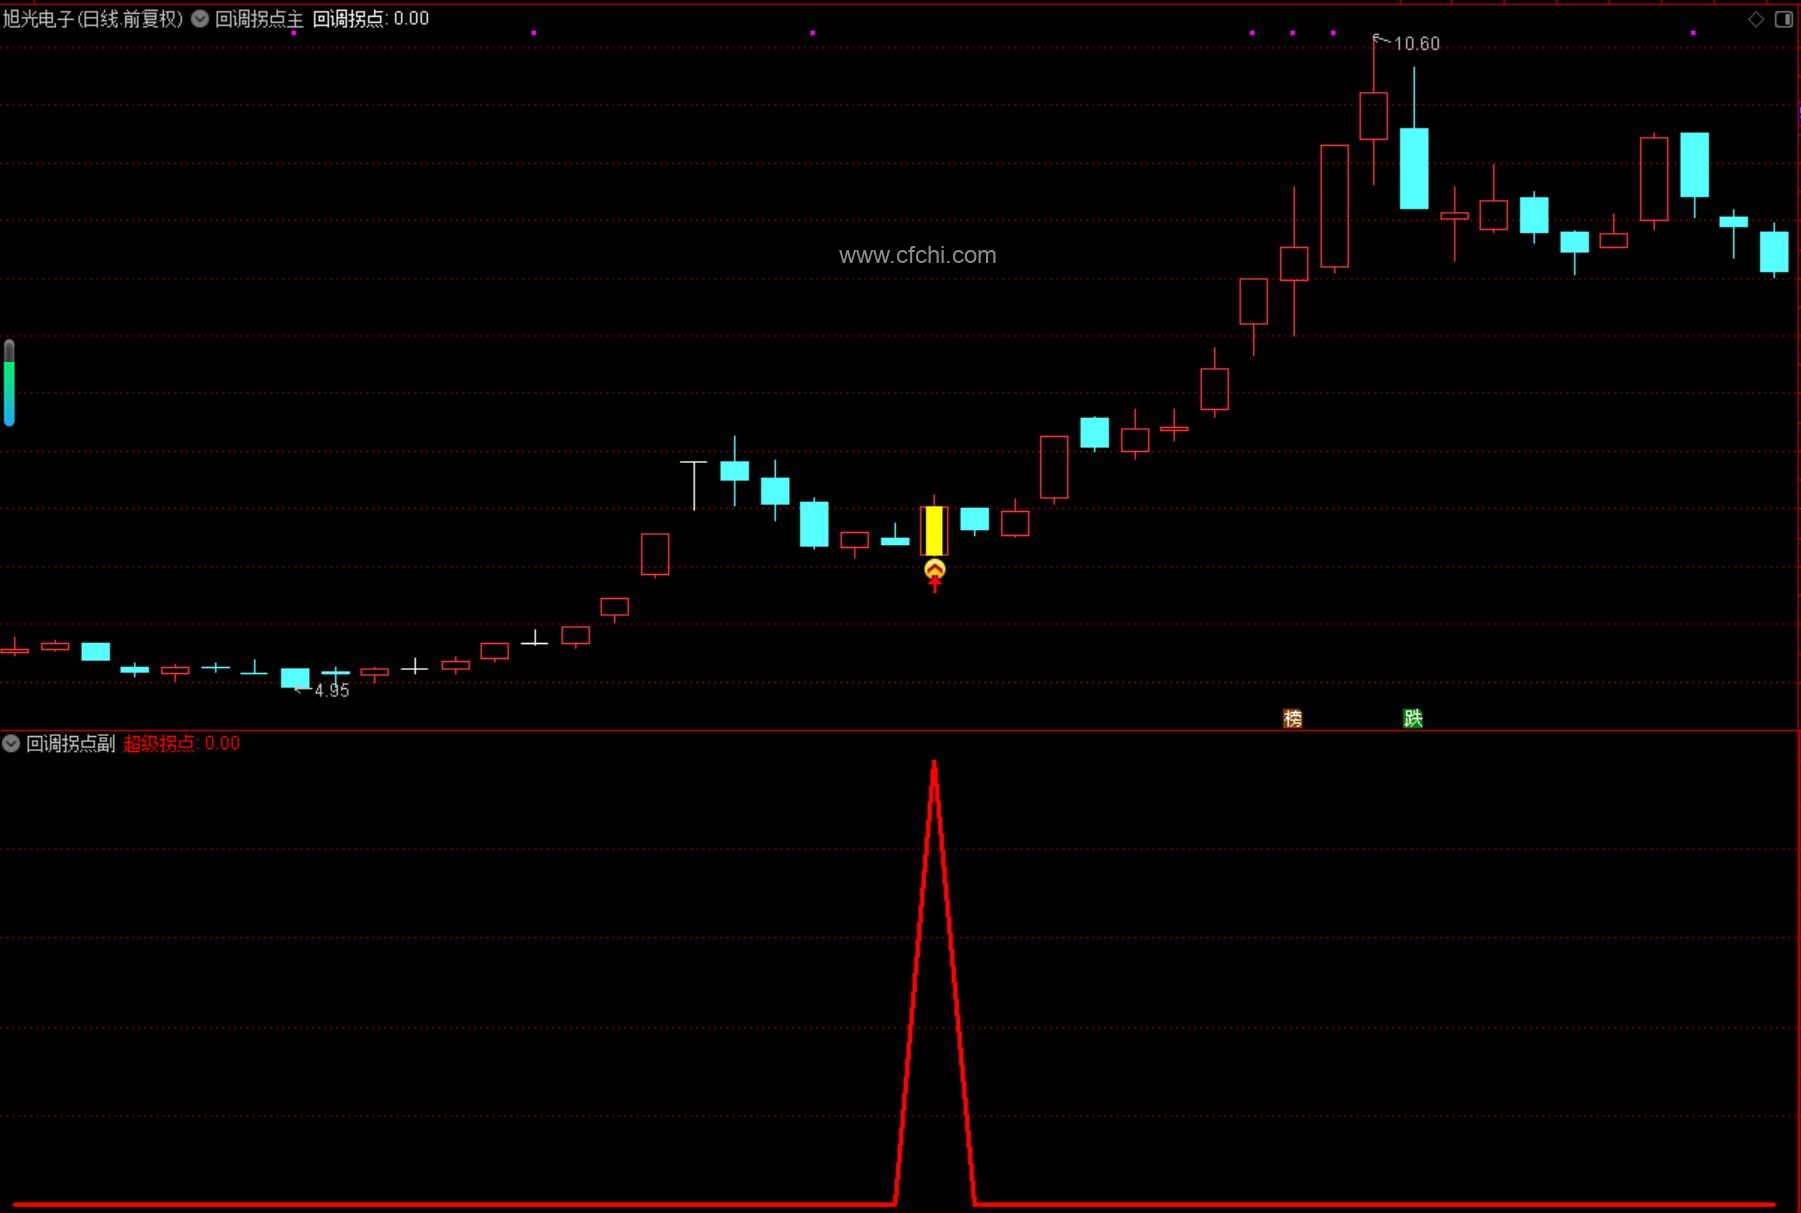The width and height of the screenshot is (1801, 1213).
Task: Click the yellow buy-signal arrow icon
Action: pos(935,576)
